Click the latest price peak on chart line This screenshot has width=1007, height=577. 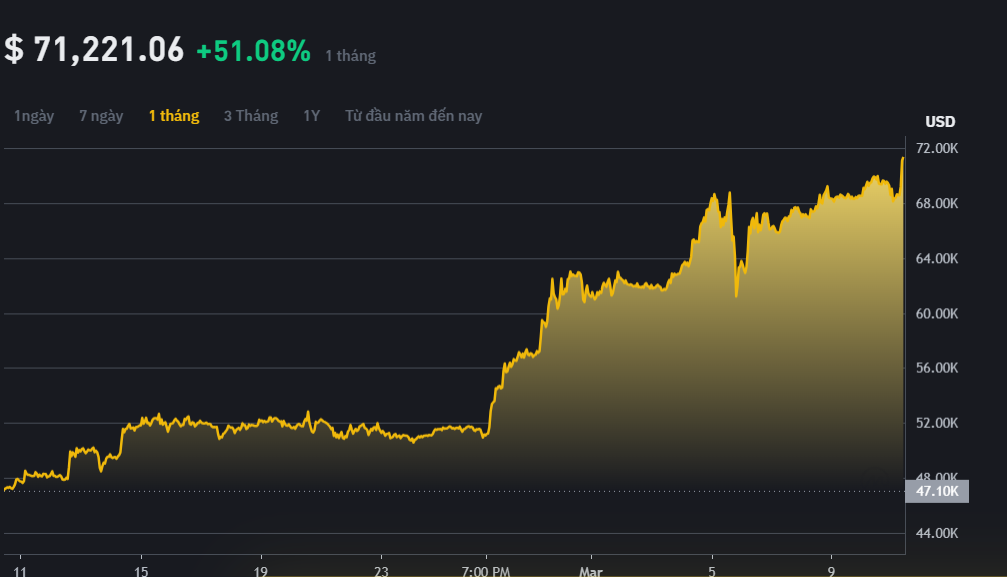(x=902, y=158)
